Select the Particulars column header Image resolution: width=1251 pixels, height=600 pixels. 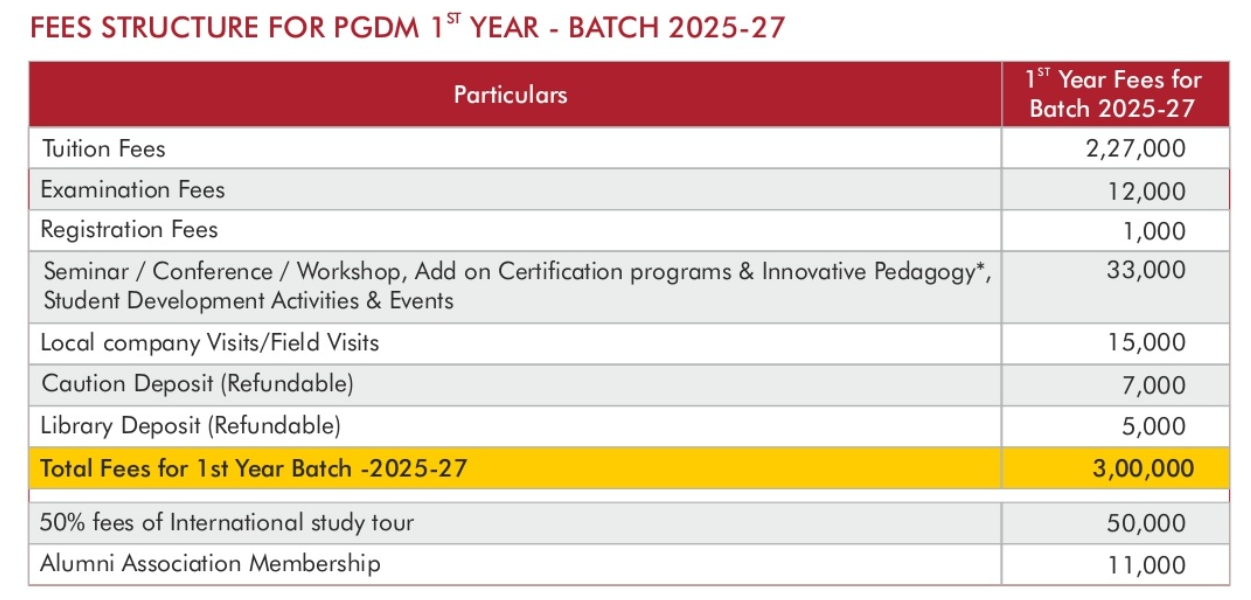[510, 95]
